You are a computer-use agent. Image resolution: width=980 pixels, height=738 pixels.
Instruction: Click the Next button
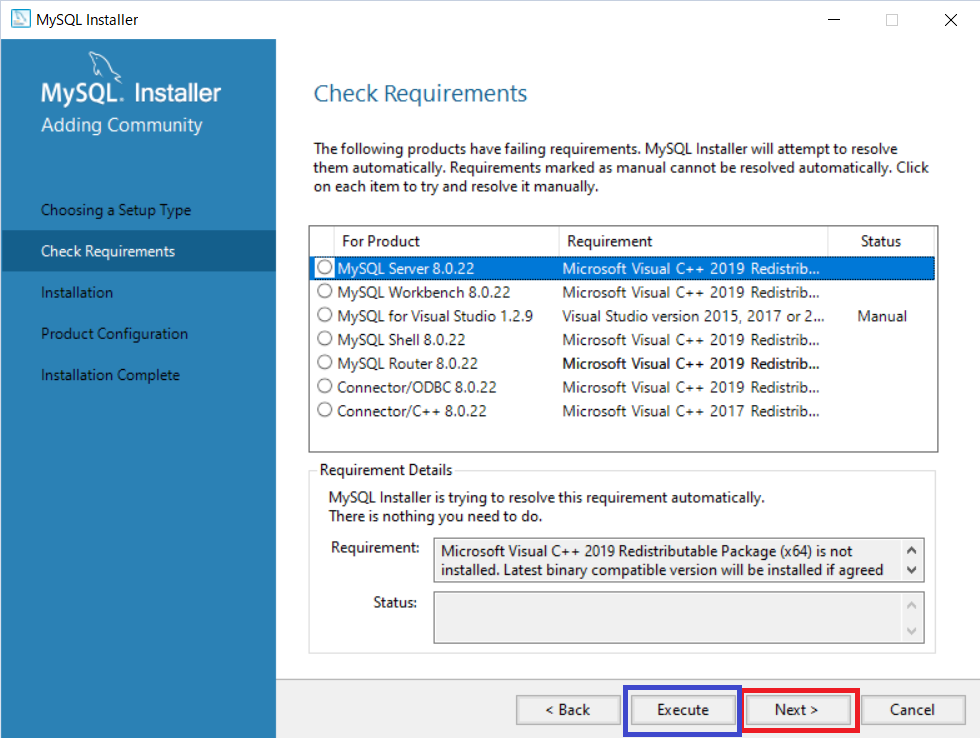(796, 710)
